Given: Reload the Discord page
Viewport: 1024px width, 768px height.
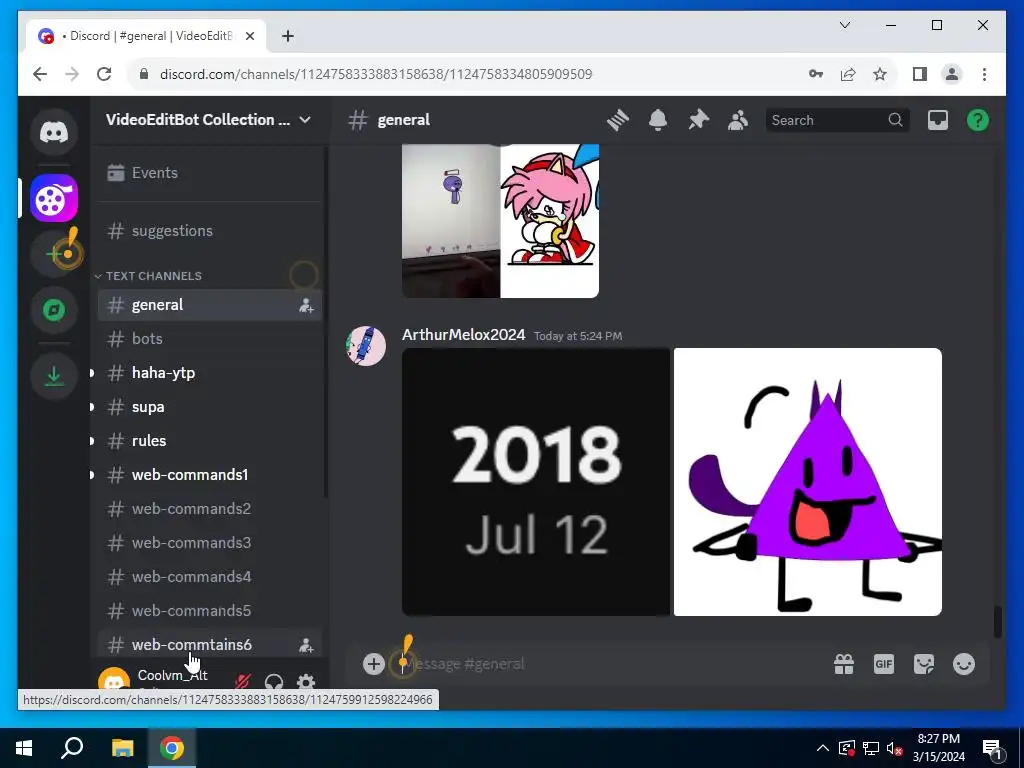Looking at the screenshot, I should pos(104,74).
